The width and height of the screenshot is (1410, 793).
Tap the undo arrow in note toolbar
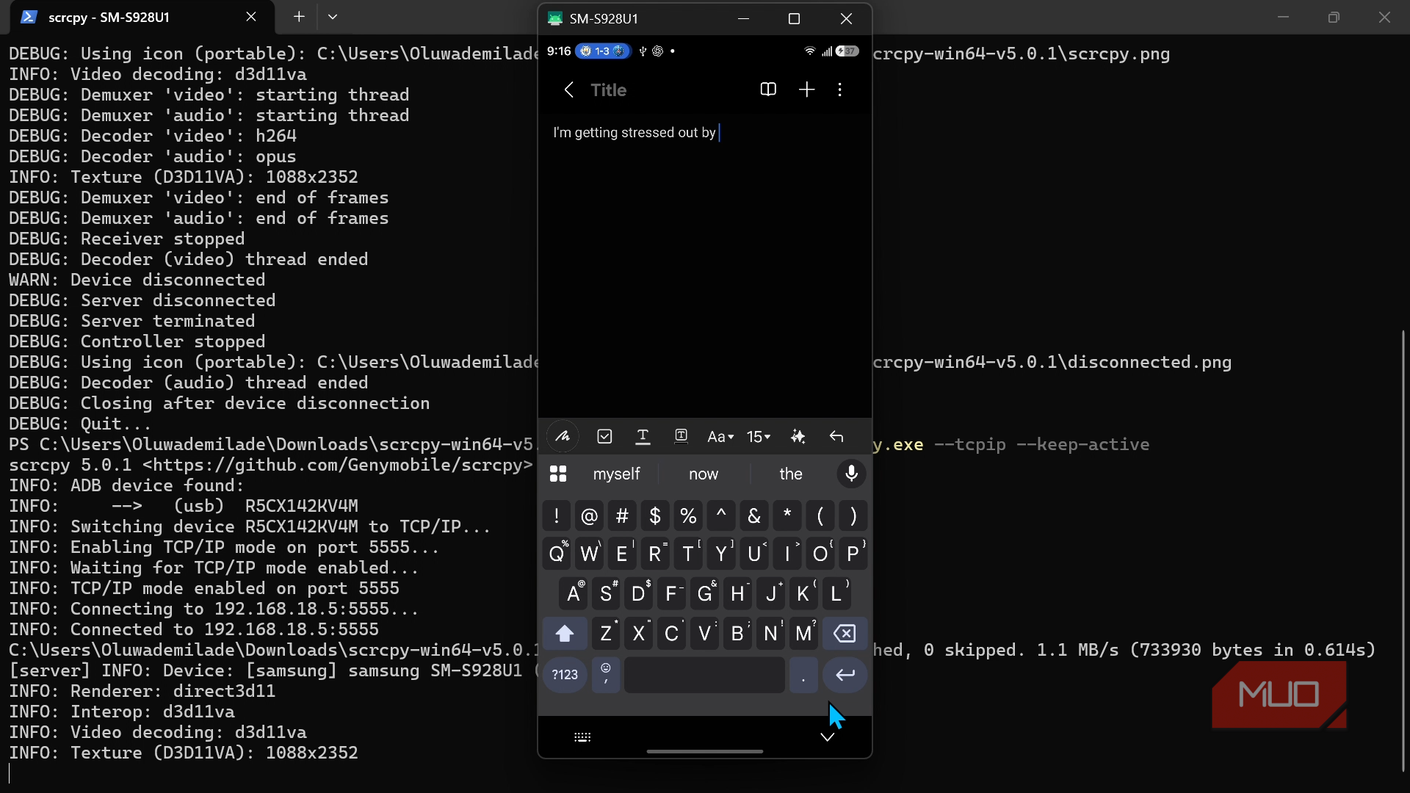[x=837, y=436]
